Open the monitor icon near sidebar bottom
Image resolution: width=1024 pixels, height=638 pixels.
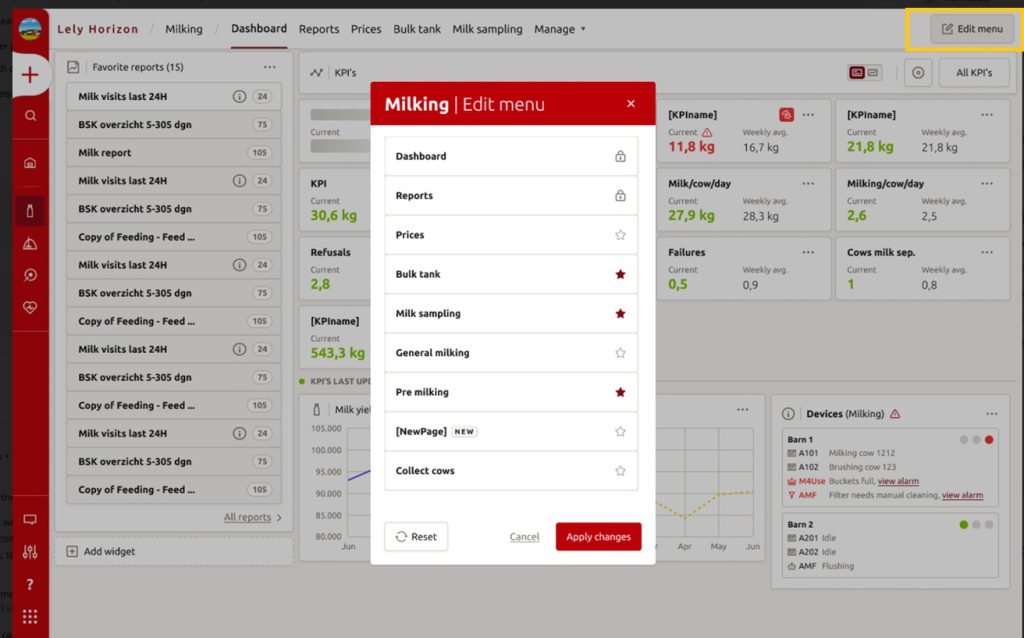tap(30, 520)
